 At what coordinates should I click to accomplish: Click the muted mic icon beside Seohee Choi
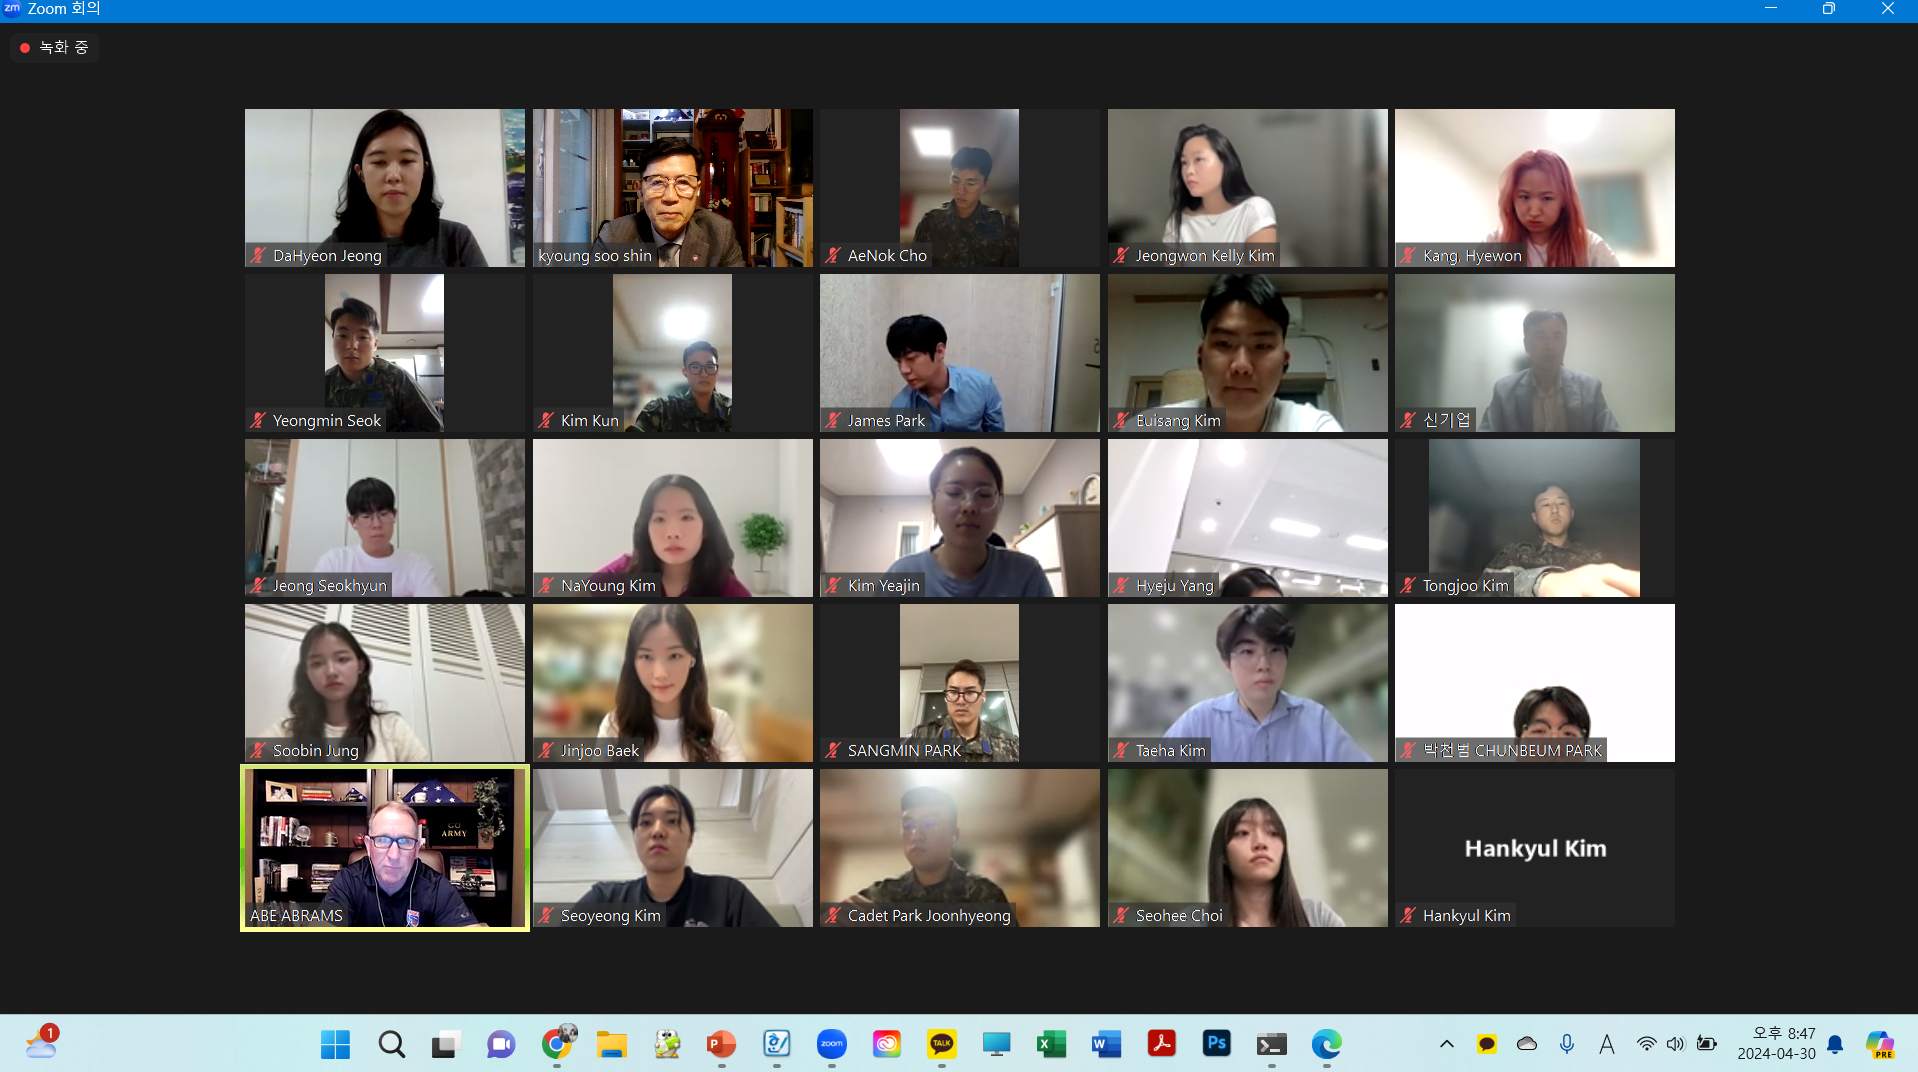(1121, 916)
